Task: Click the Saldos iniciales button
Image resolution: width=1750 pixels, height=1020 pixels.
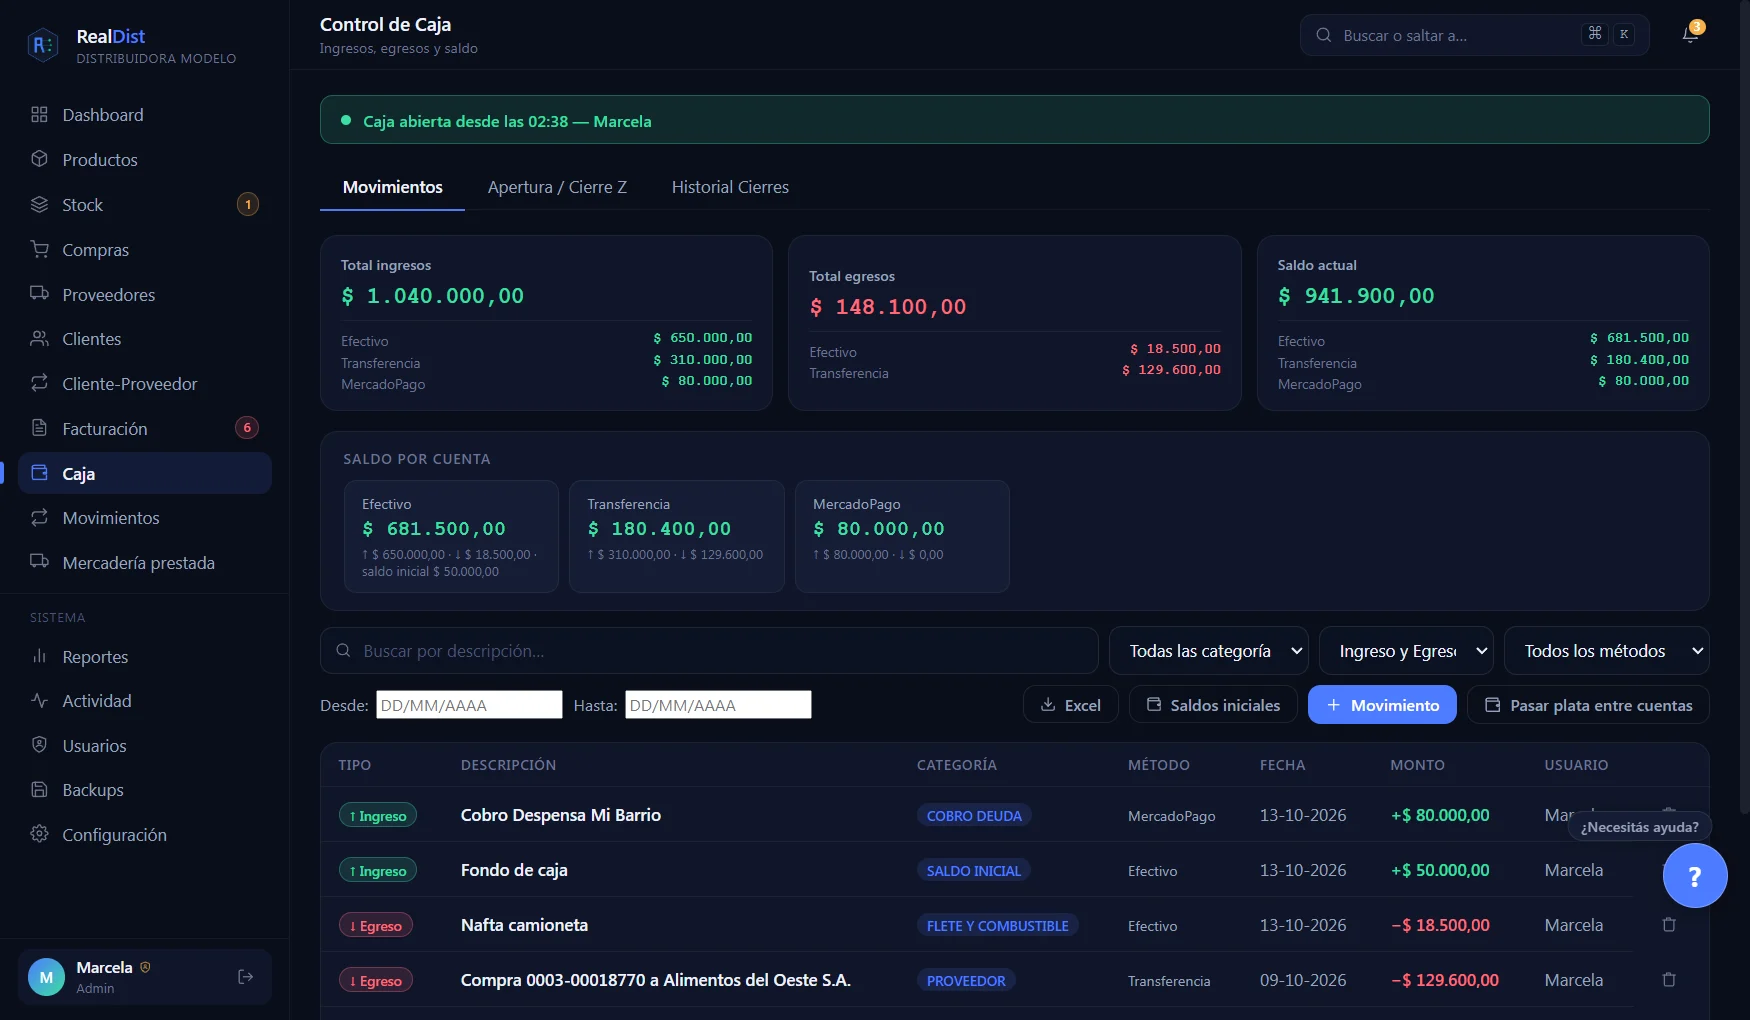Action: pos(1213,705)
